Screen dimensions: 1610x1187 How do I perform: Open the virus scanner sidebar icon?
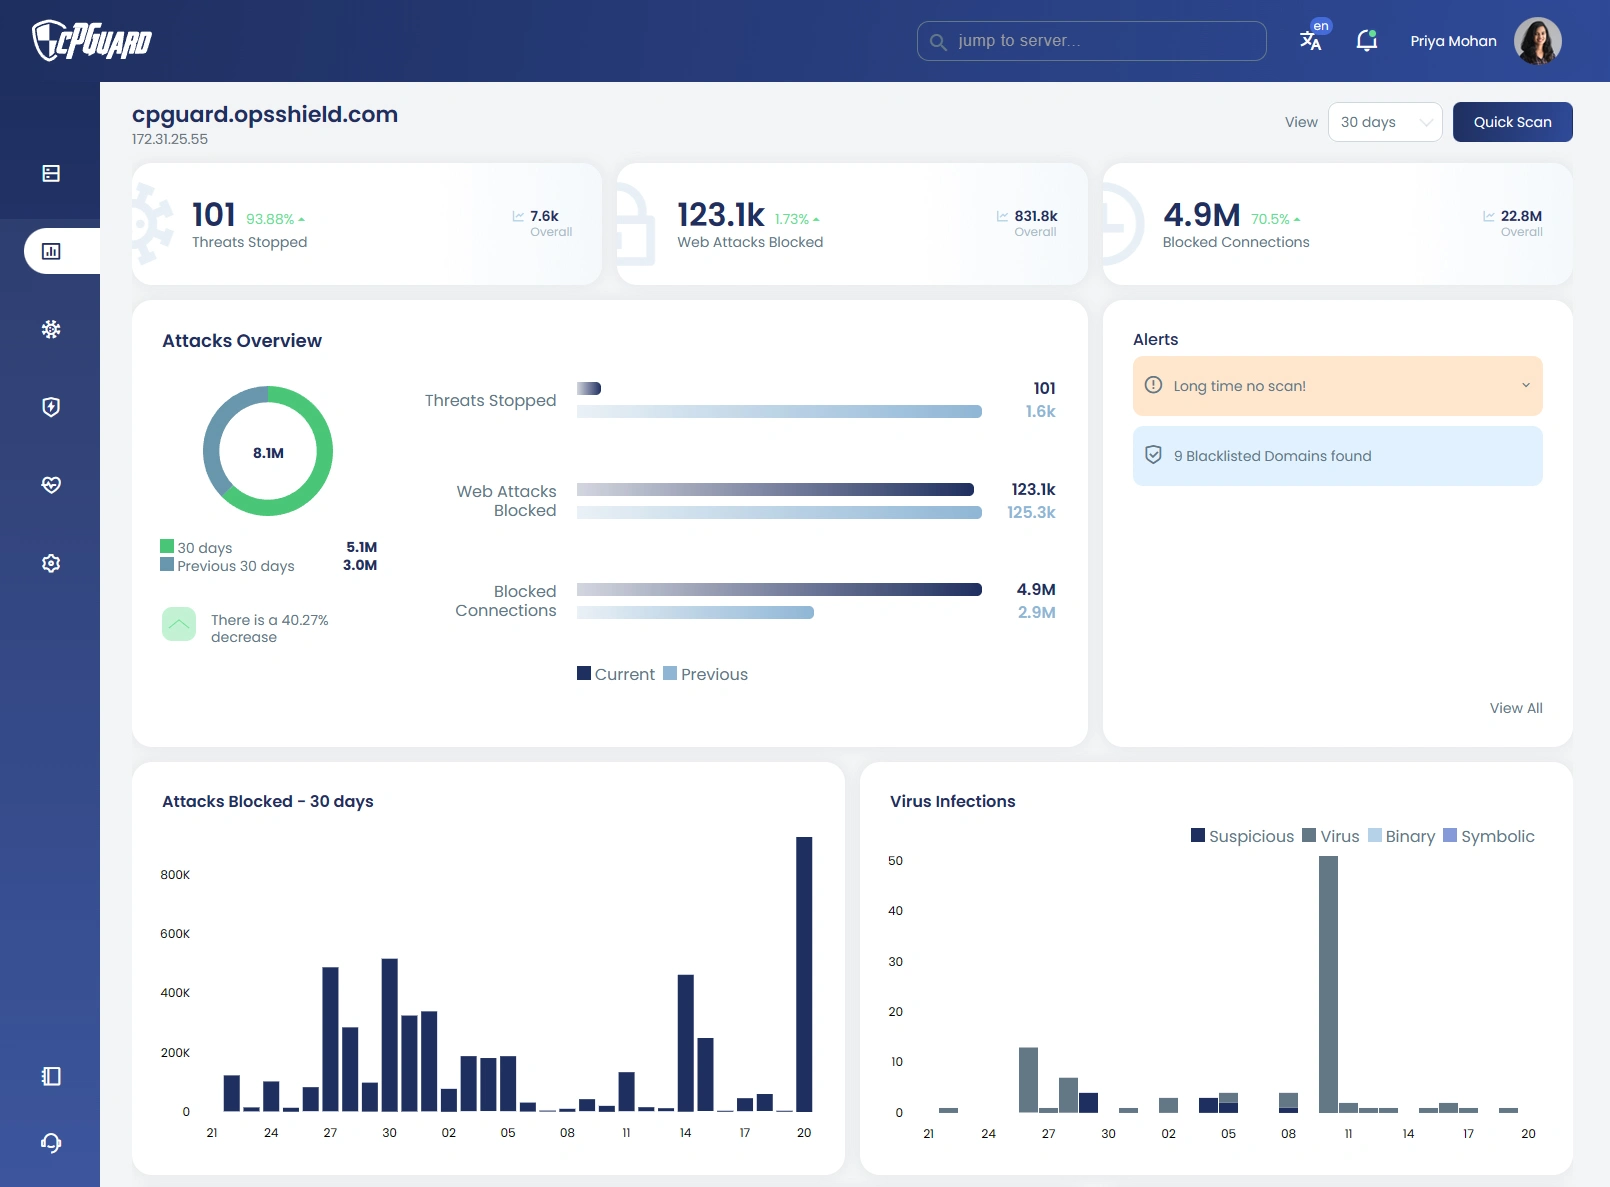point(51,329)
